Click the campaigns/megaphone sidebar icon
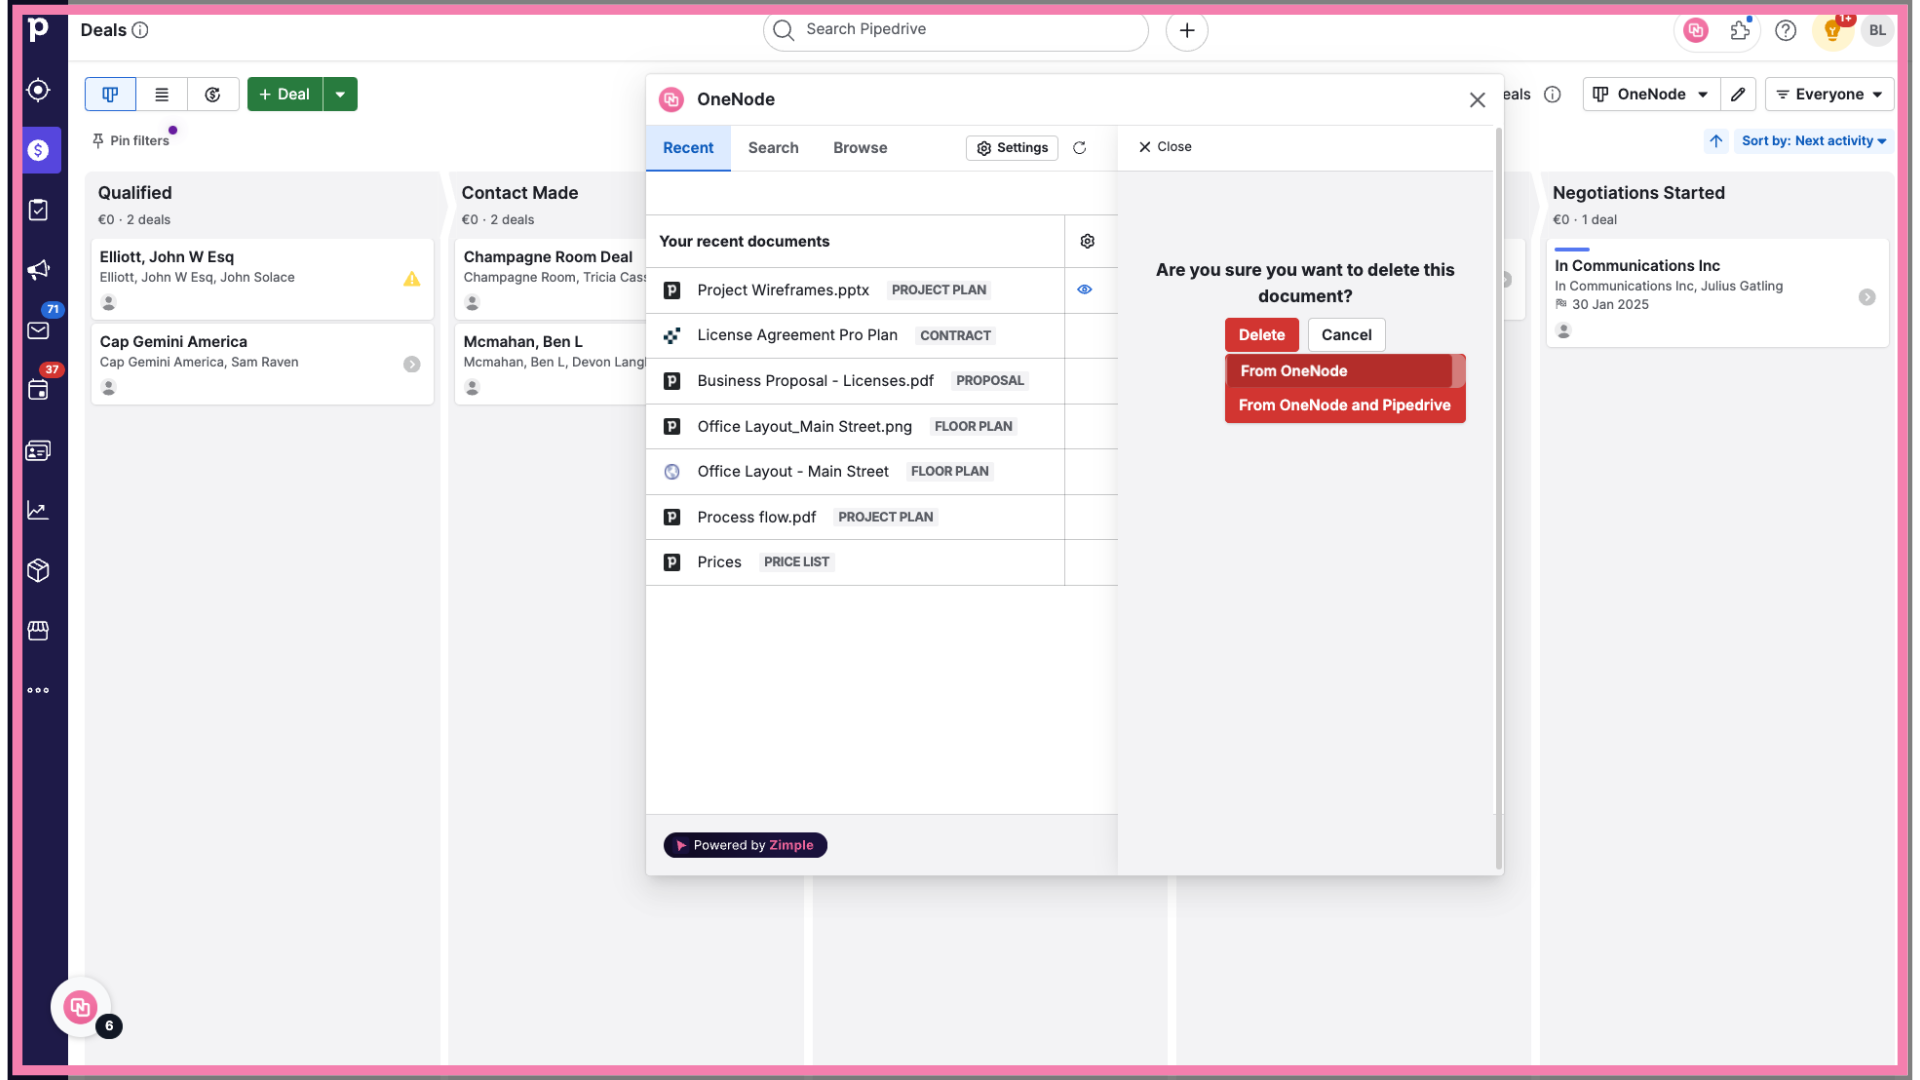 click(x=37, y=270)
